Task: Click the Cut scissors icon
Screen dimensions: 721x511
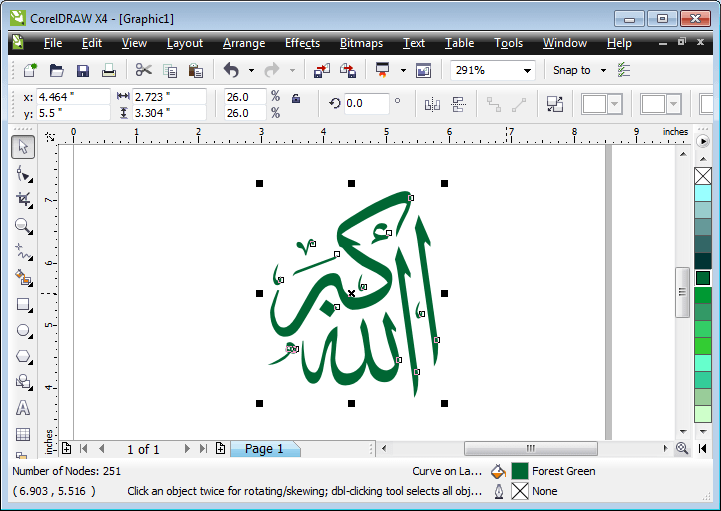Action: pos(143,70)
